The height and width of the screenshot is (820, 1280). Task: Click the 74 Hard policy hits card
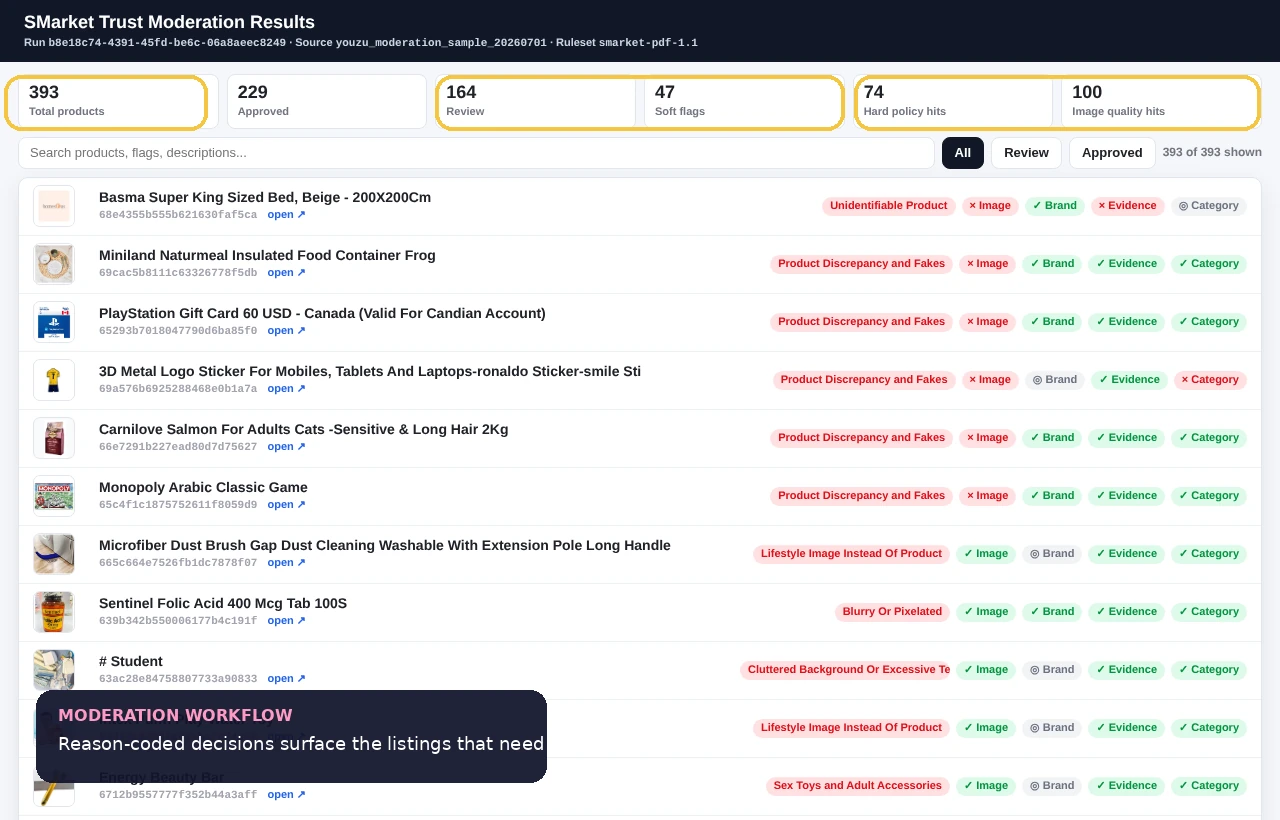point(953,102)
